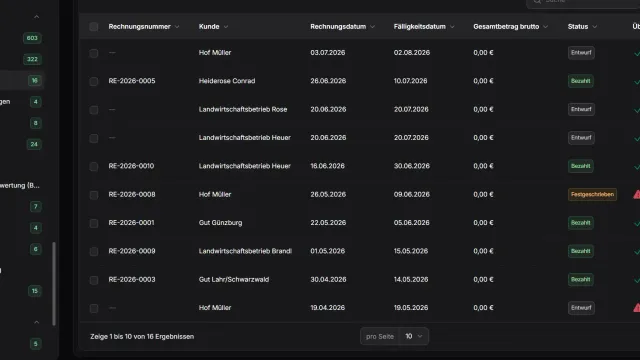The width and height of the screenshot is (640, 360).
Task: Click green checkmark in RE-2026-0005 row
Action: (637, 82)
